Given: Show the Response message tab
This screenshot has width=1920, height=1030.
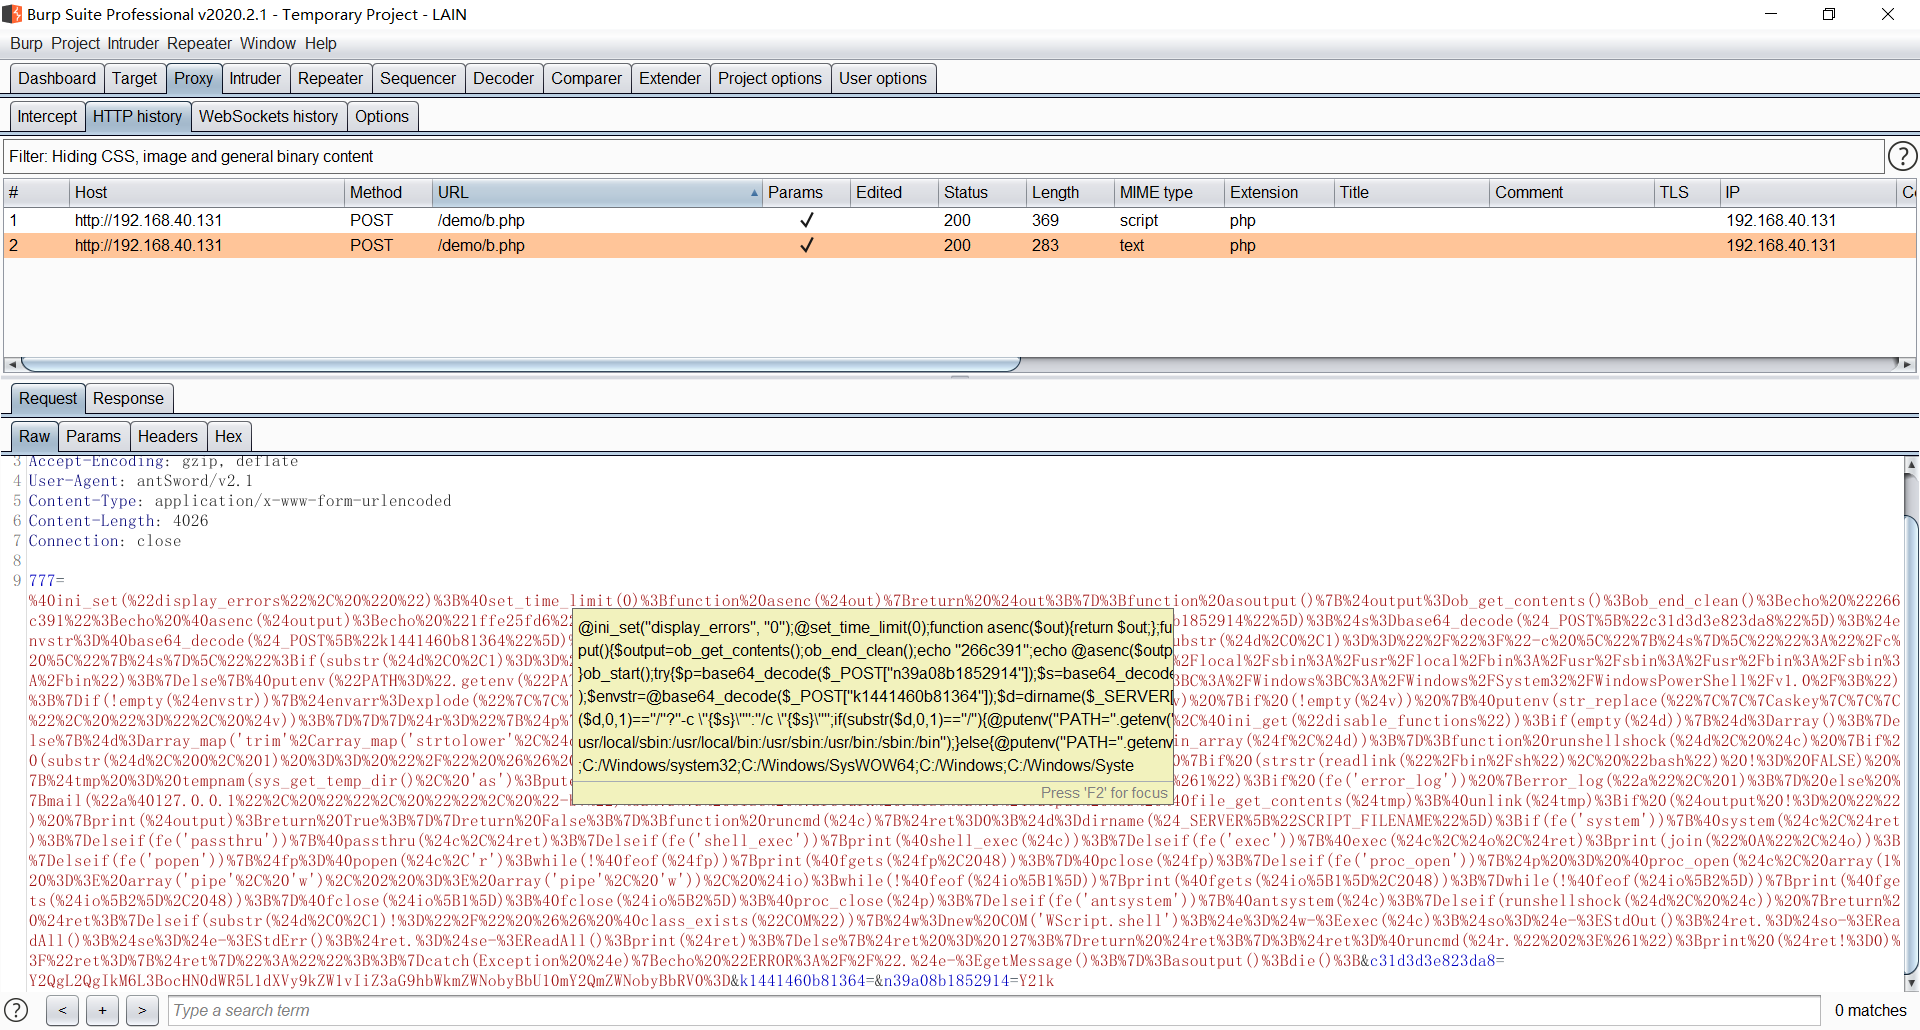Looking at the screenshot, I should pyautogui.click(x=128, y=398).
